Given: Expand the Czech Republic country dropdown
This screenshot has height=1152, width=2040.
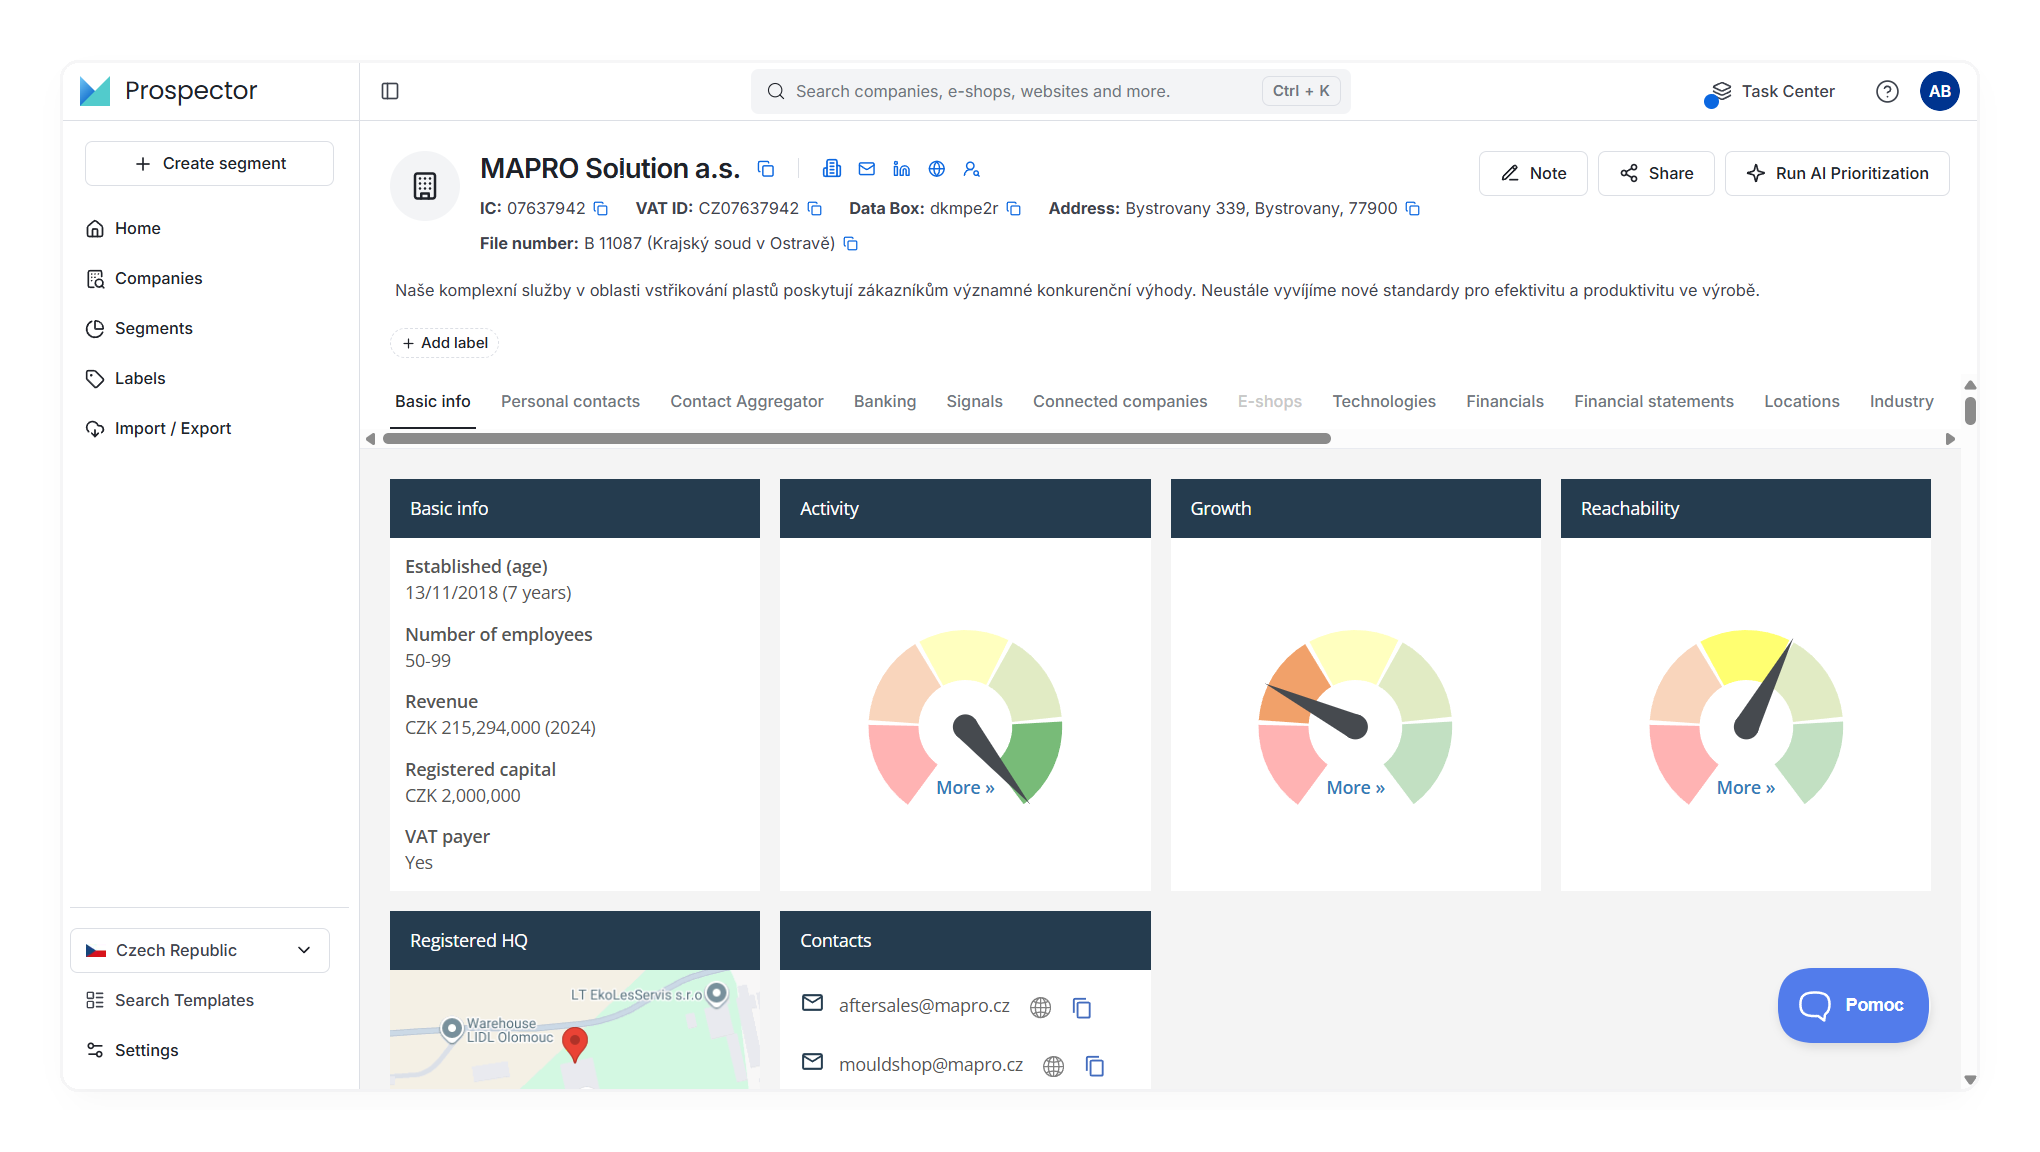Looking at the screenshot, I should tap(200, 950).
